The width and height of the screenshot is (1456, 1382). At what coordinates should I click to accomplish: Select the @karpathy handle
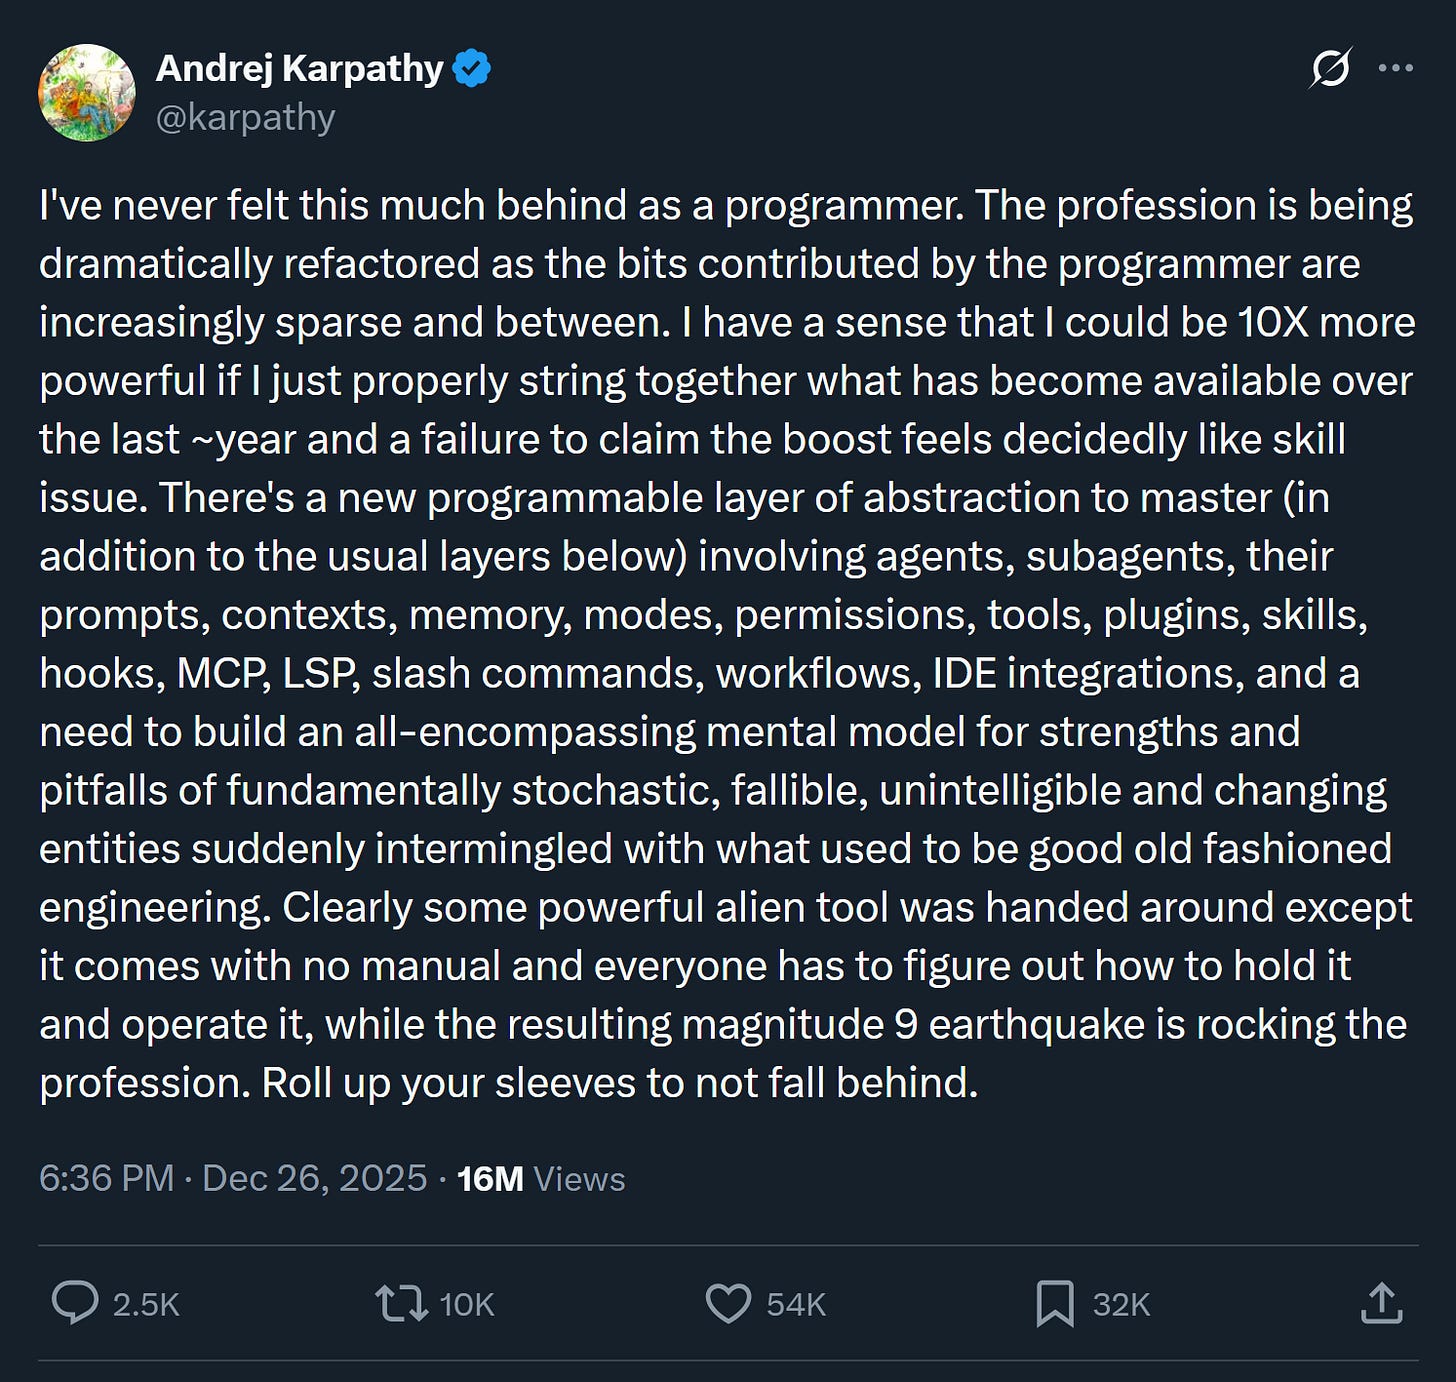[245, 116]
